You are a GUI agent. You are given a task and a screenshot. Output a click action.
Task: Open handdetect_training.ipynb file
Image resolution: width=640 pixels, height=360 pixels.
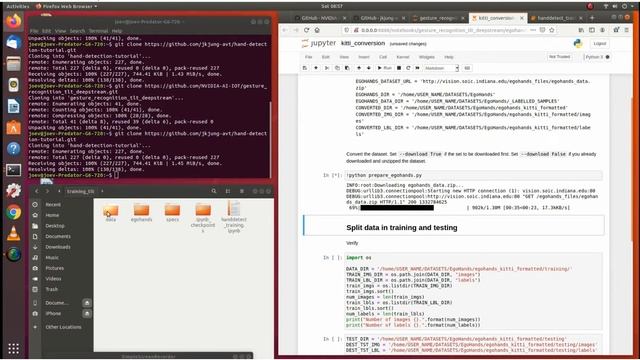pos(234,216)
